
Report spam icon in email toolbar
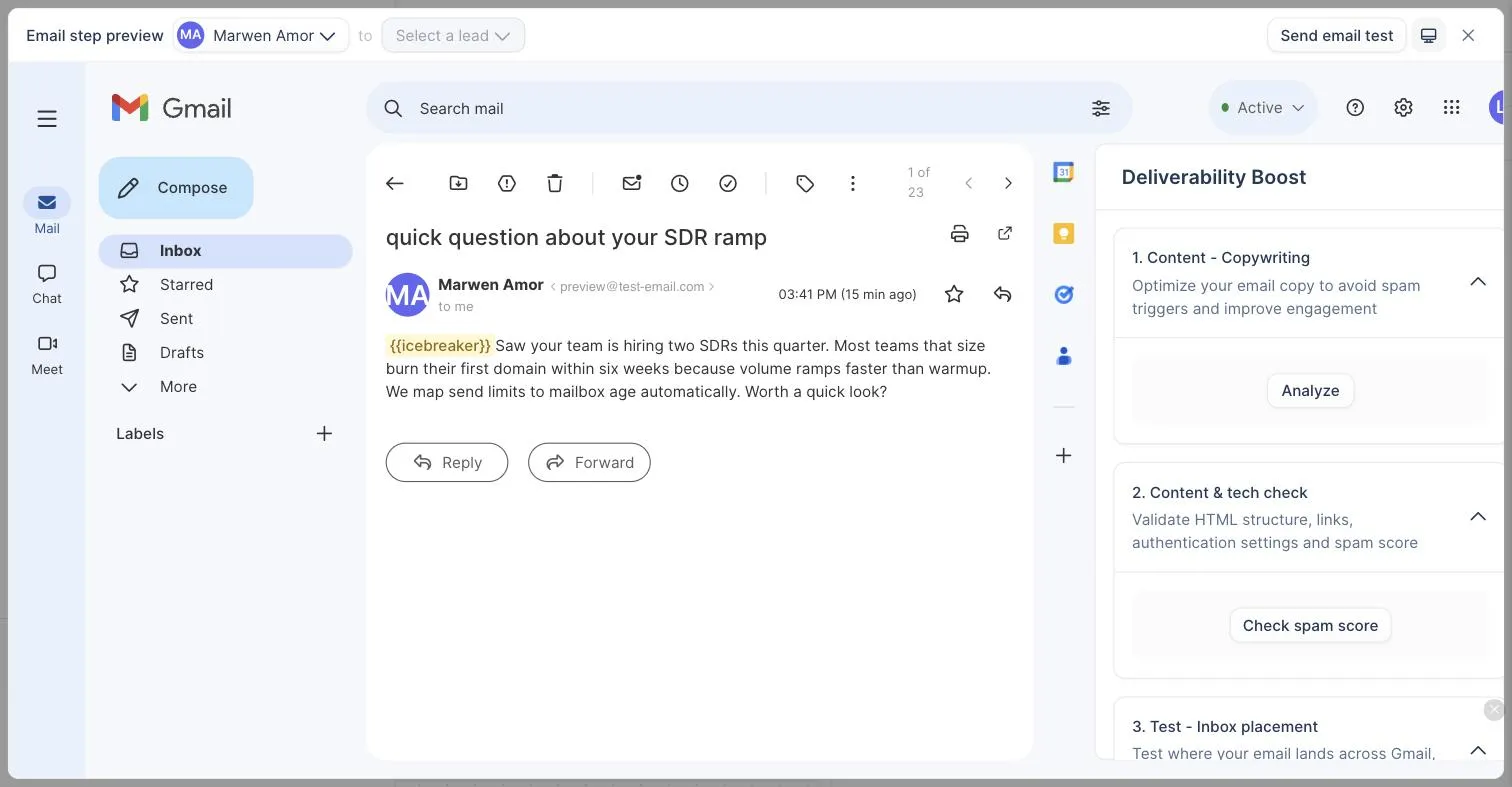(x=507, y=183)
